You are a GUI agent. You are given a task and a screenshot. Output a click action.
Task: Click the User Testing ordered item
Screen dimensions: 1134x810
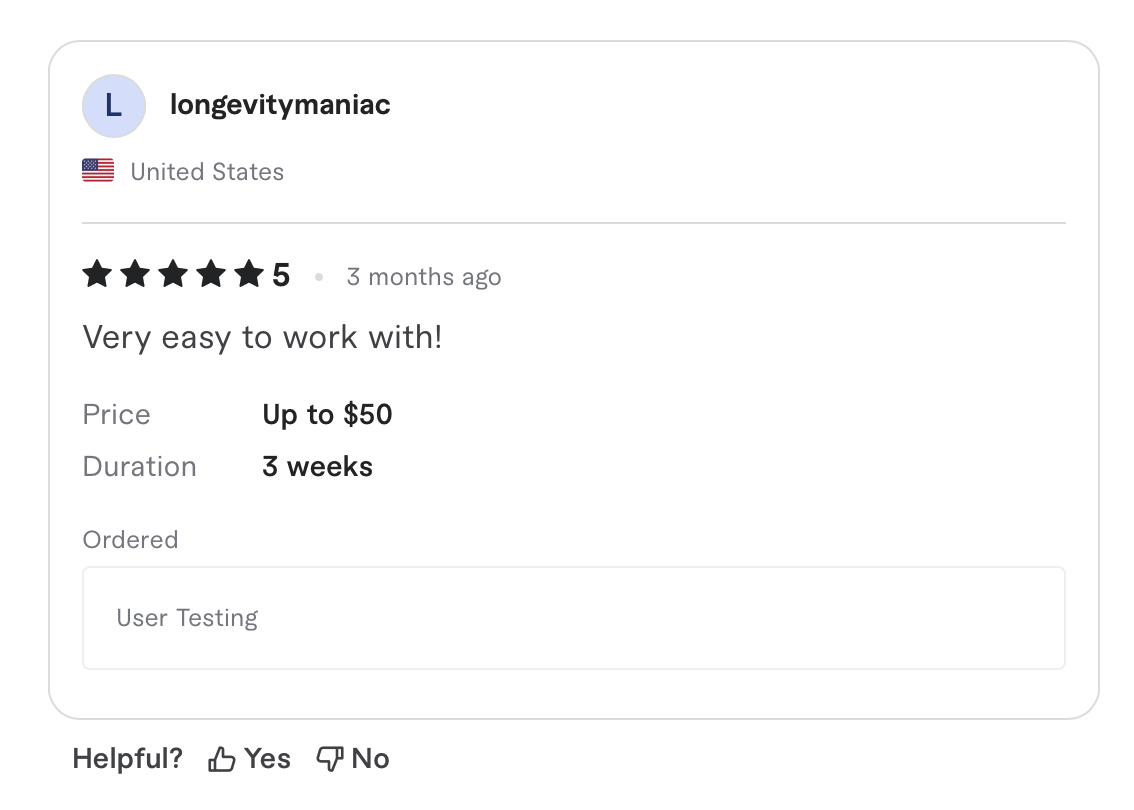click(x=188, y=617)
